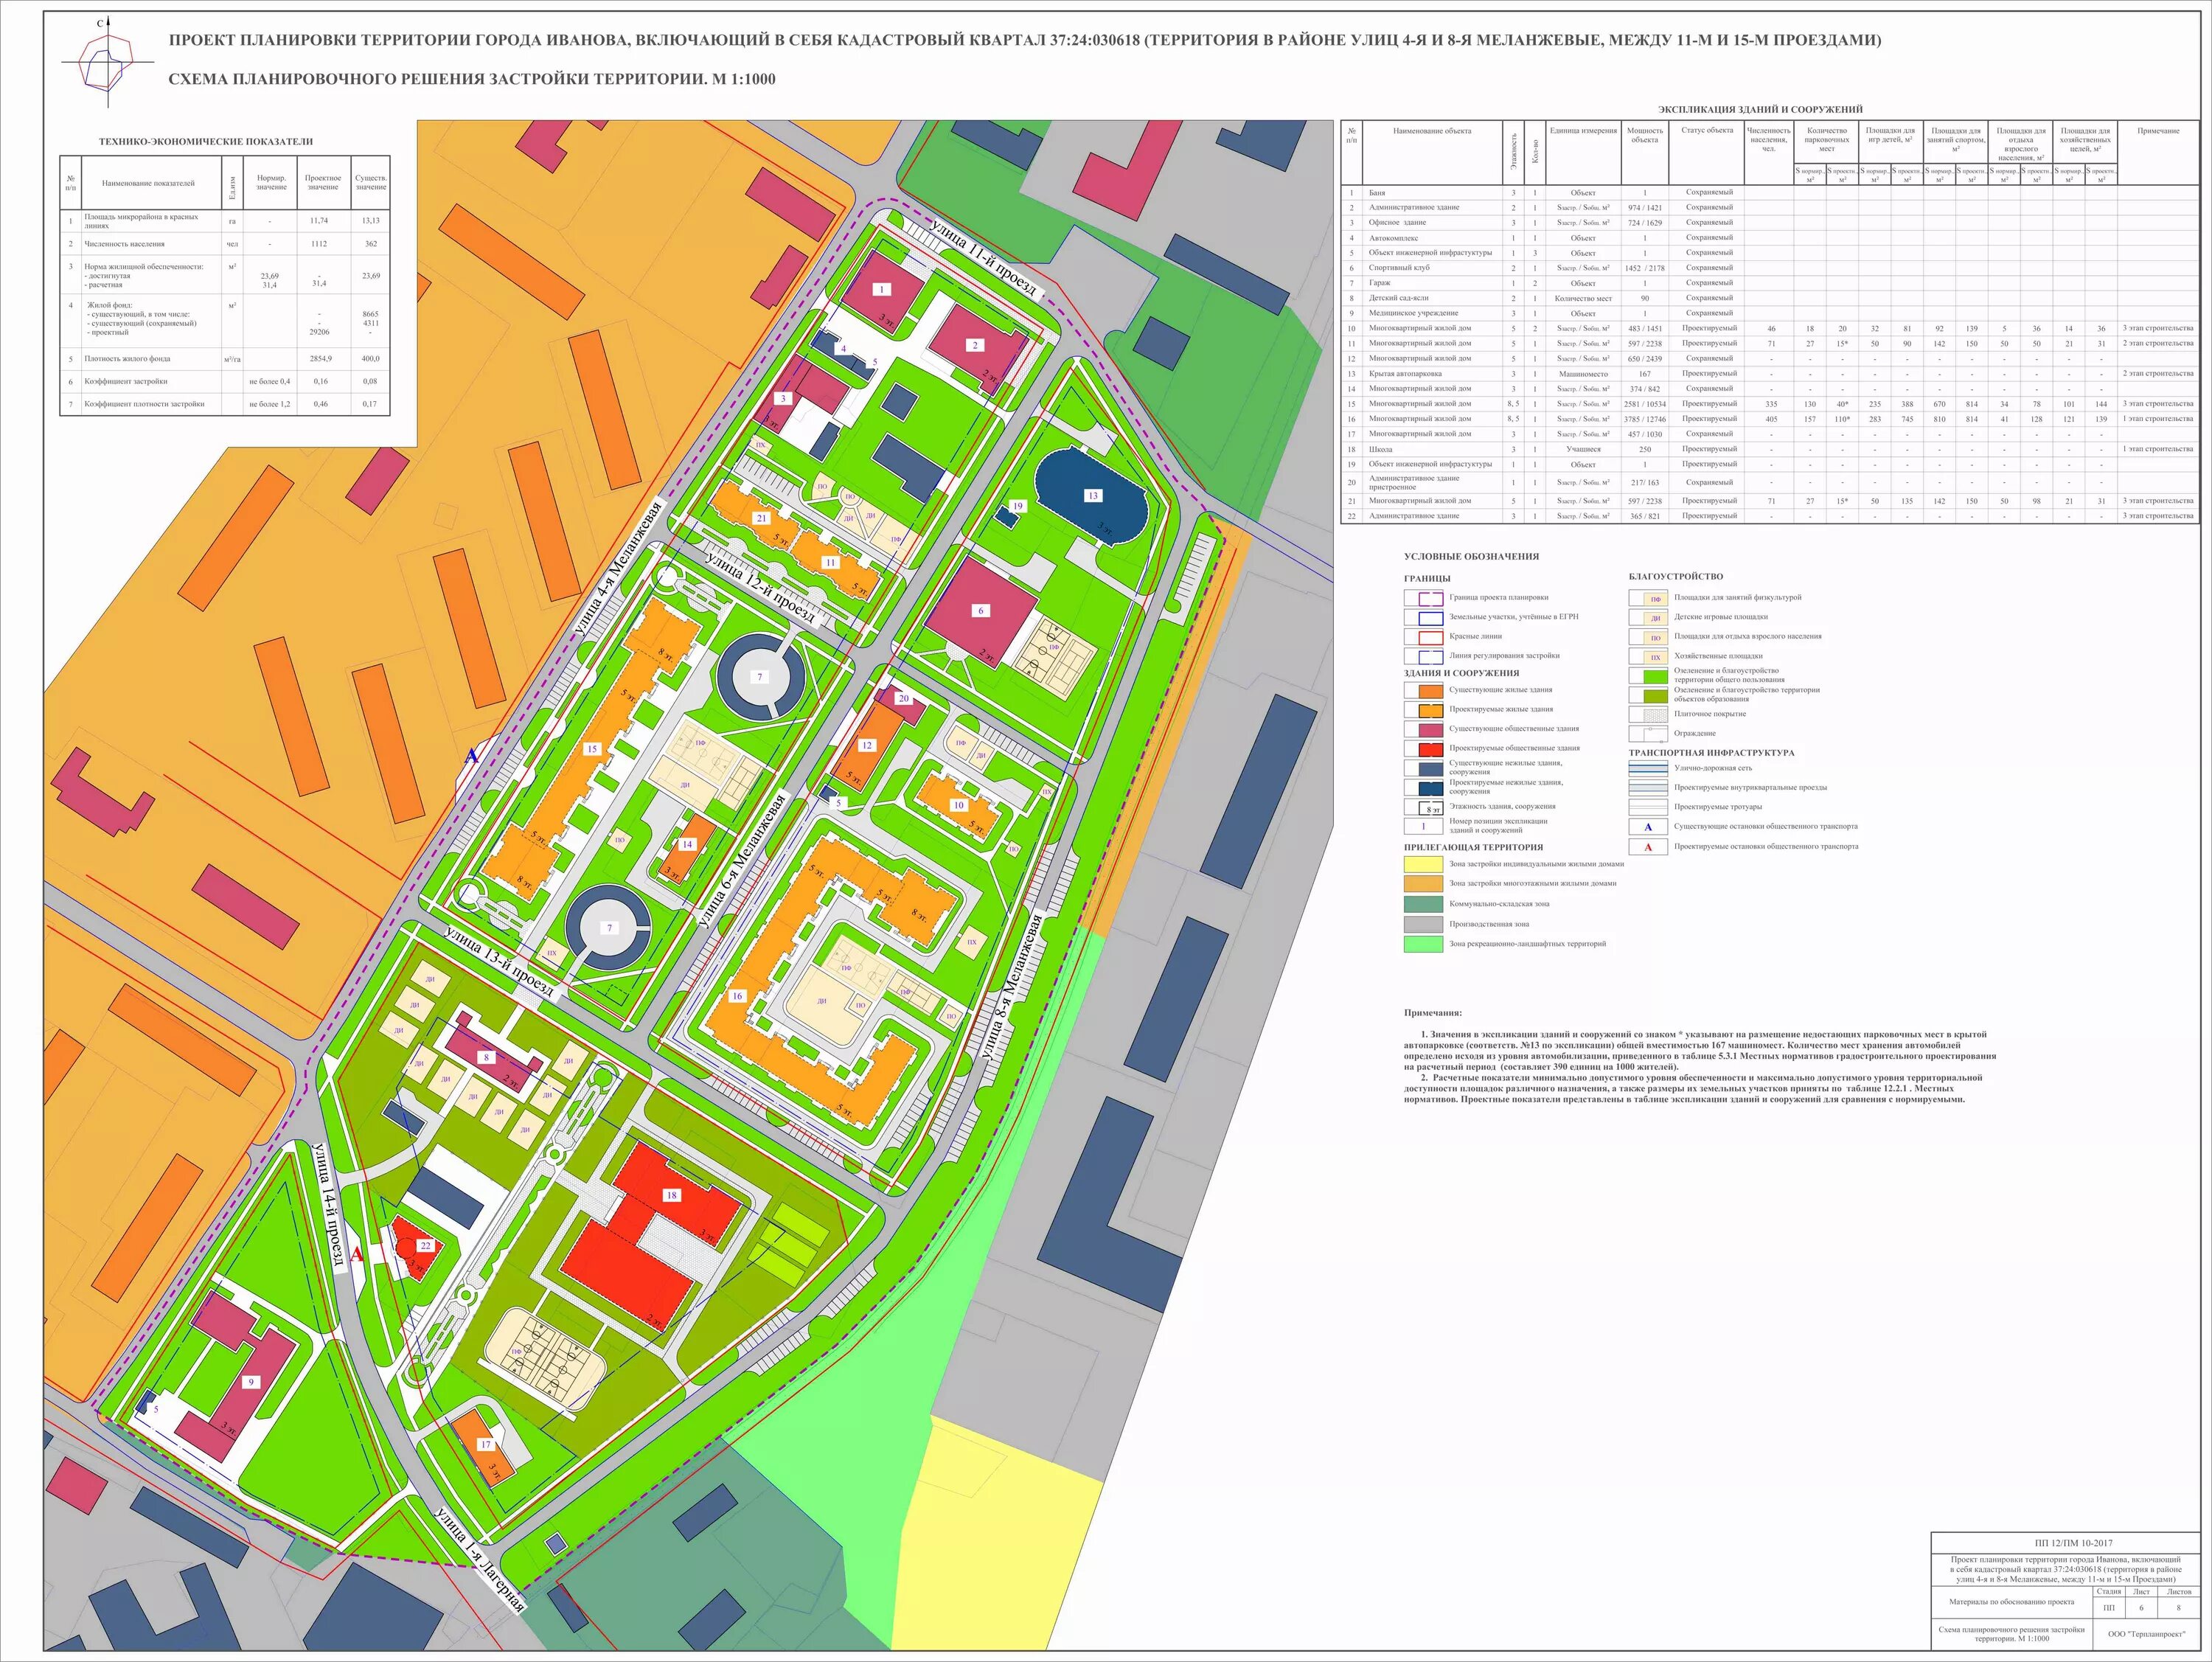The height and width of the screenshot is (1662, 2212).
Task: Click the fencing legend symbol
Action: (1648, 734)
